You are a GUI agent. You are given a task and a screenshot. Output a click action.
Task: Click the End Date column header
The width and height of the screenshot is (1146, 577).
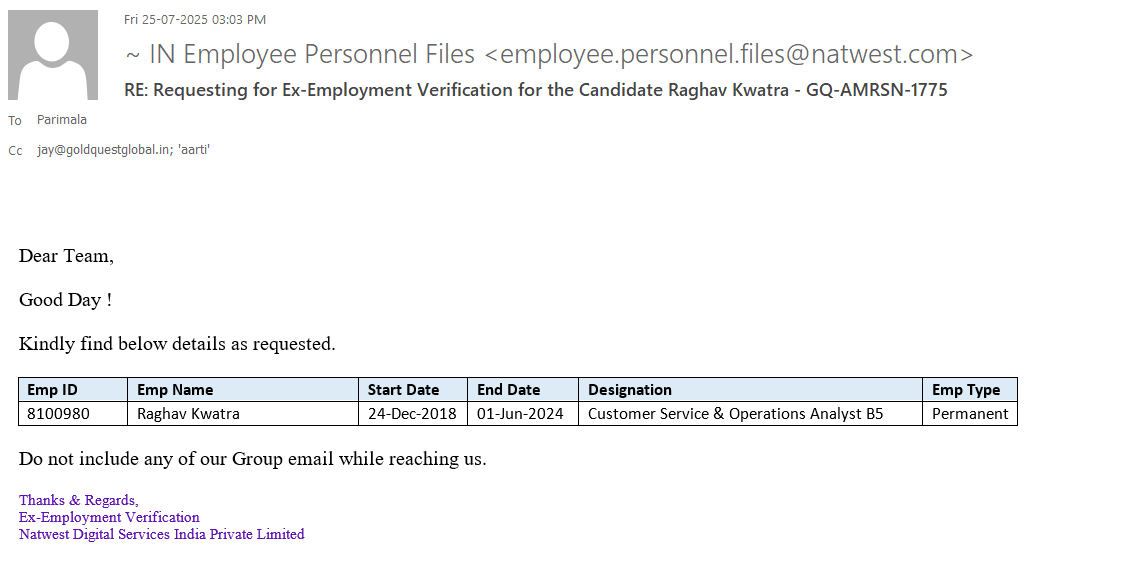click(508, 390)
